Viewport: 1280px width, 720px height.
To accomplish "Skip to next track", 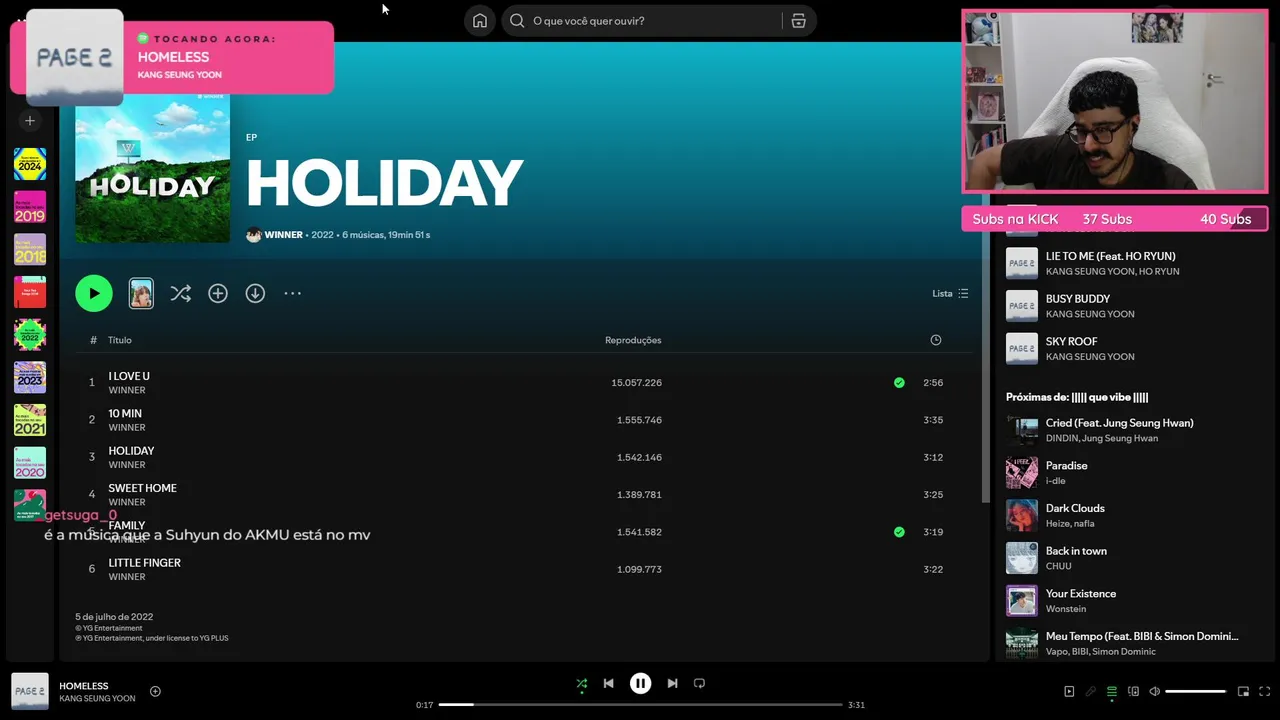I will [x=672, y=684].
